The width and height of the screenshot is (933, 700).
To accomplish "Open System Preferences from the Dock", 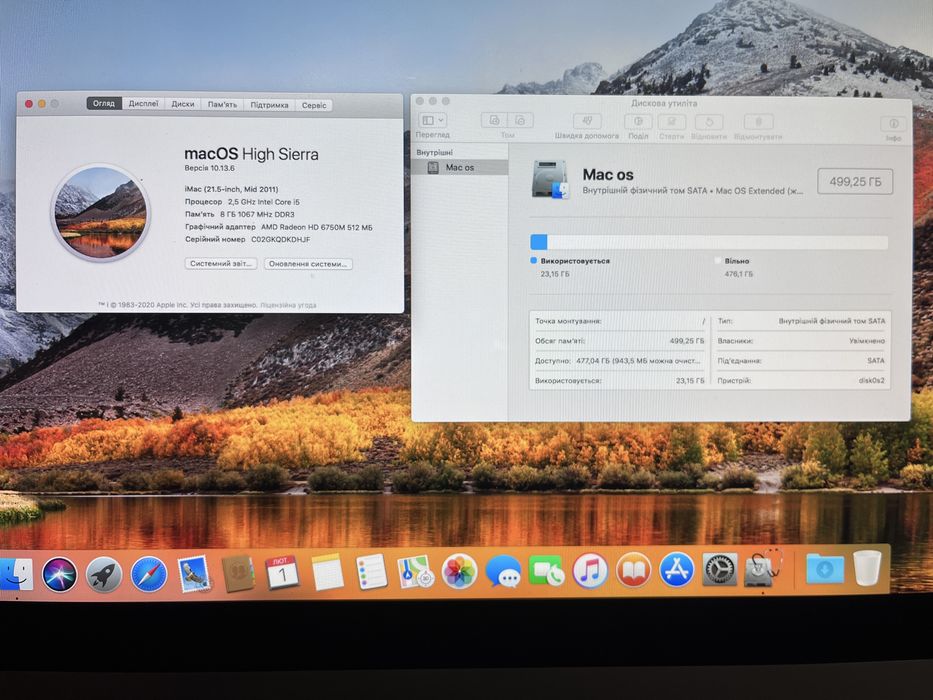I will click(720, 569).
